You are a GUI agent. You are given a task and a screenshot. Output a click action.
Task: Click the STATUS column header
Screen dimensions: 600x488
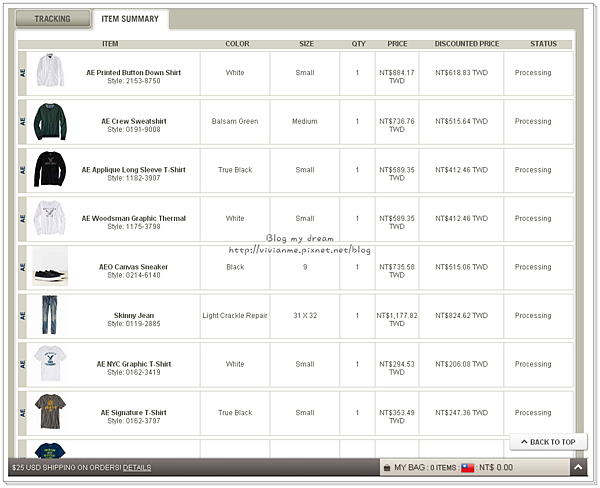[x=543, y=44]
